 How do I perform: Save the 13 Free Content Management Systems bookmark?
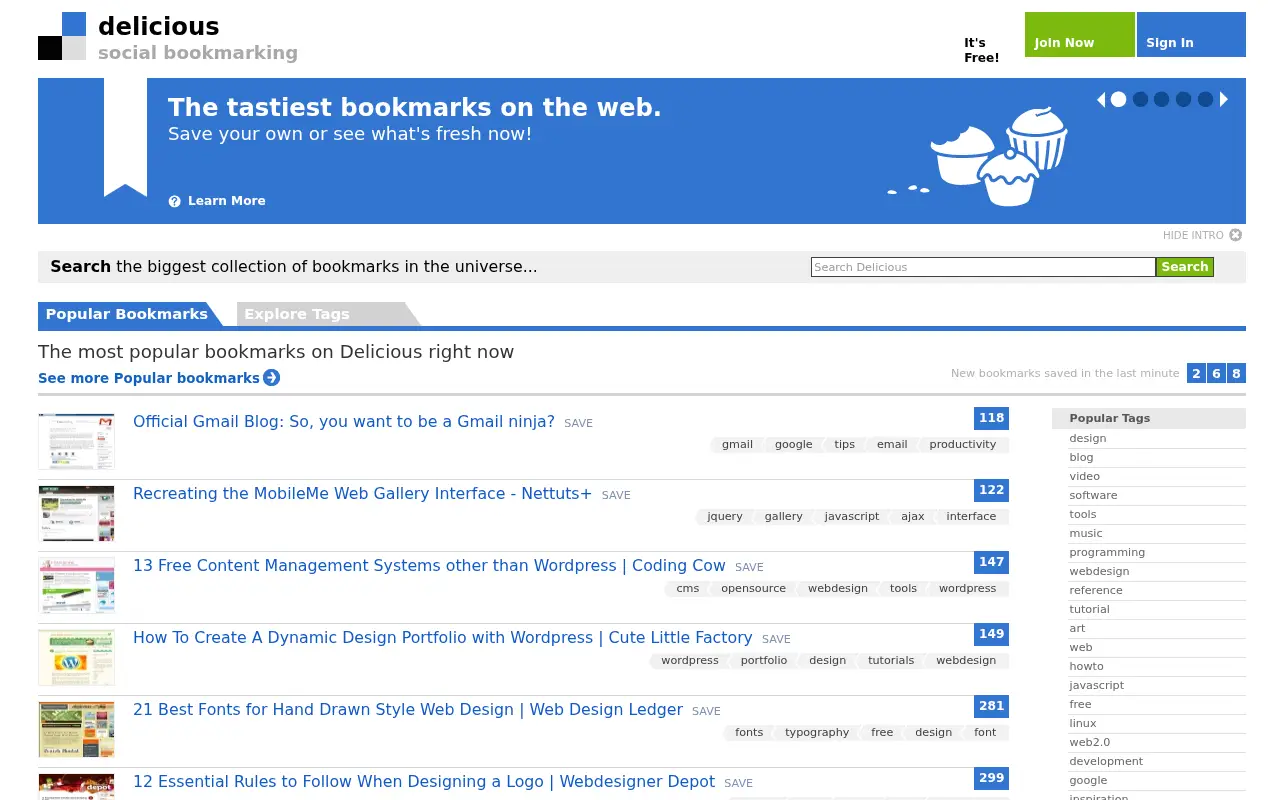click(749, 567)
